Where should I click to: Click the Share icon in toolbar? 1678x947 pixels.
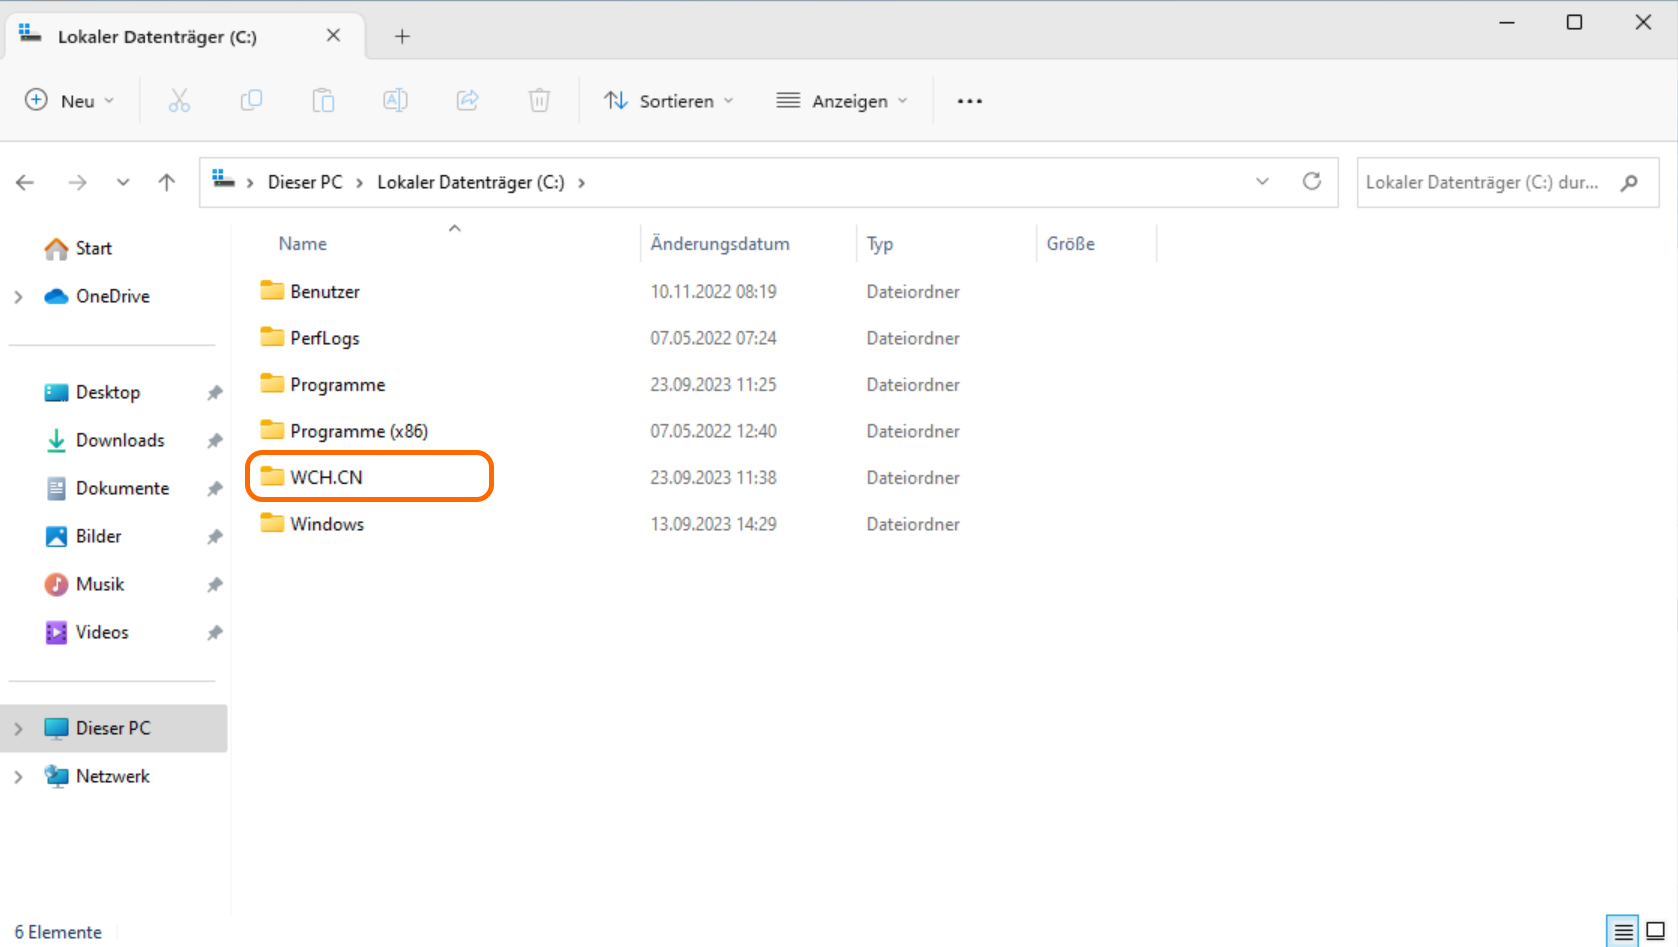coord(467,101)
